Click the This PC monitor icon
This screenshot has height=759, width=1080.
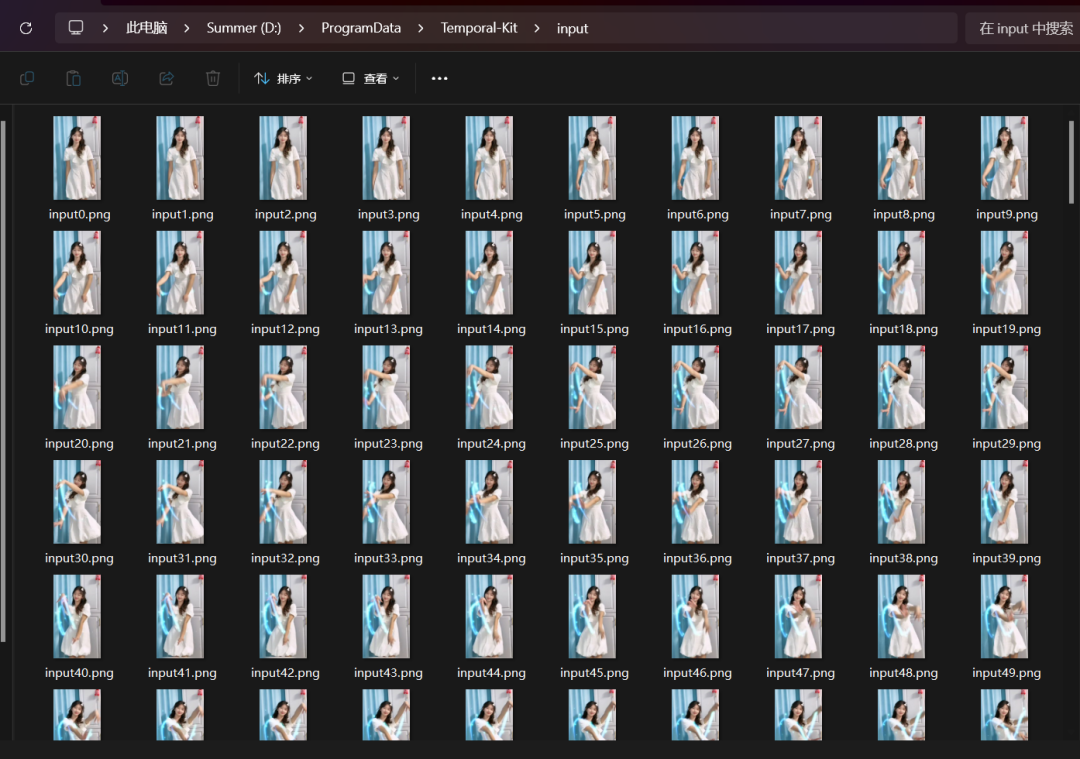pyautogui.click(x=76, y=28)
